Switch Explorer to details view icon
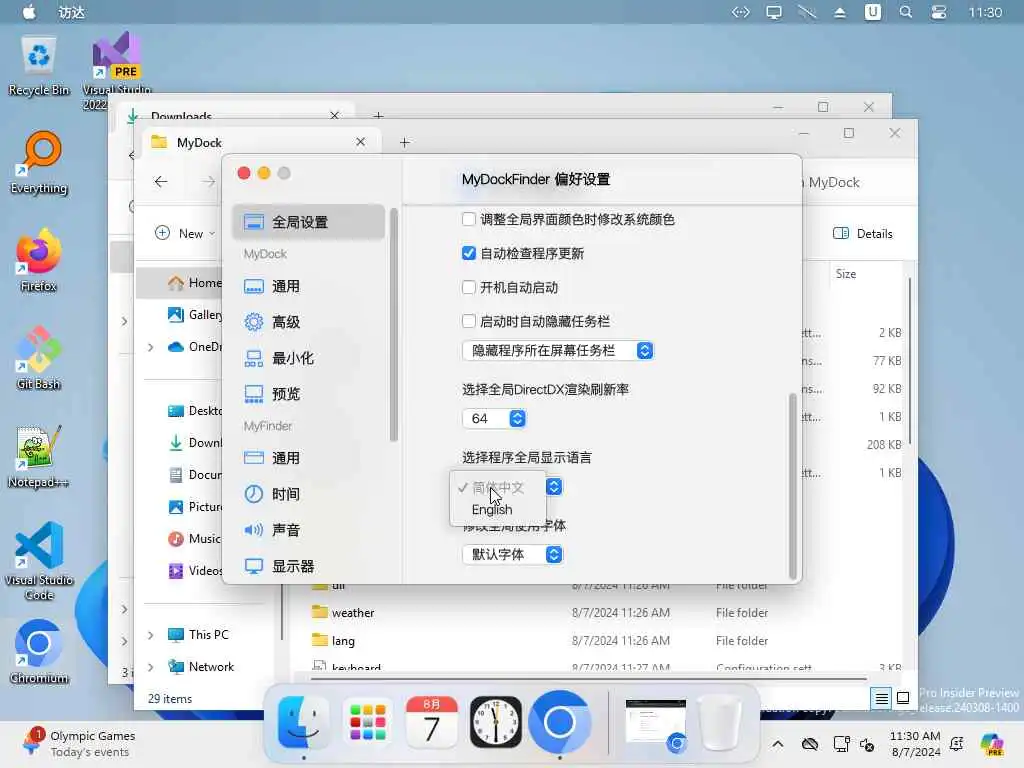1024x768 pixels. coord(881,699)
